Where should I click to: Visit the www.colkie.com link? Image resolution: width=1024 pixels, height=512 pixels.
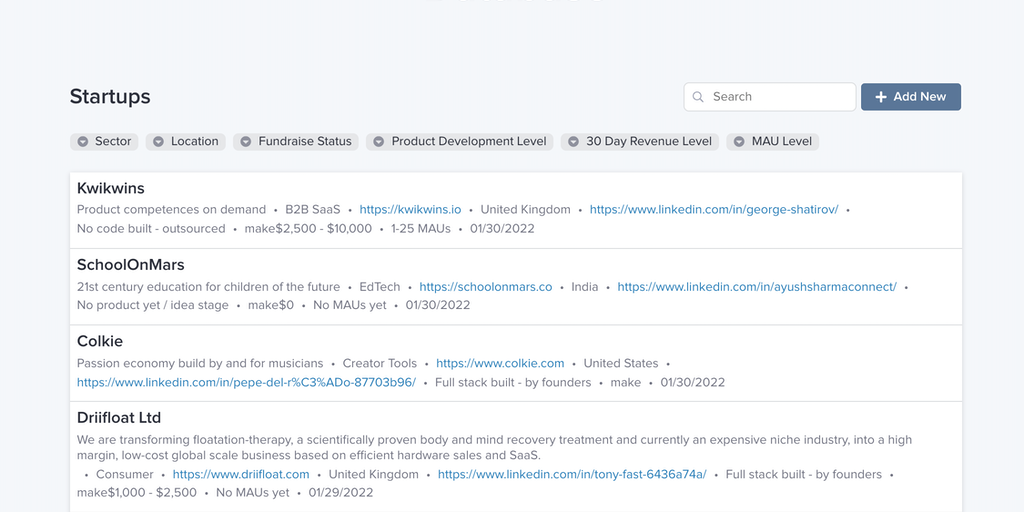coord(500,363)
